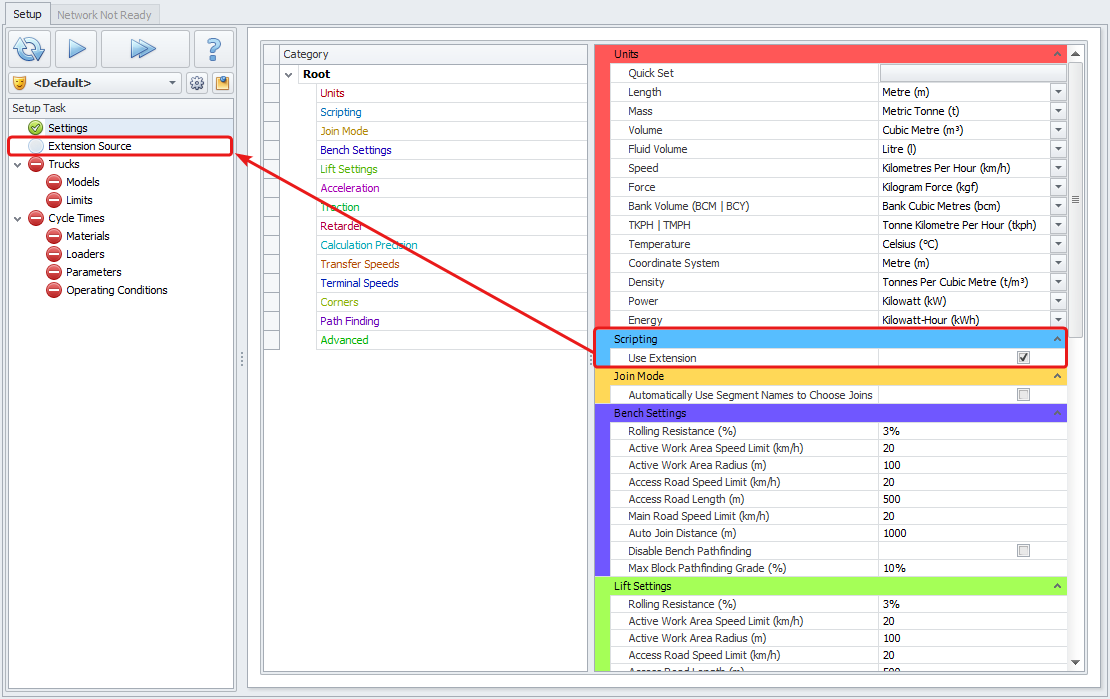
Task: Collapse the Root category node
Action: click(x=289, y=74)
